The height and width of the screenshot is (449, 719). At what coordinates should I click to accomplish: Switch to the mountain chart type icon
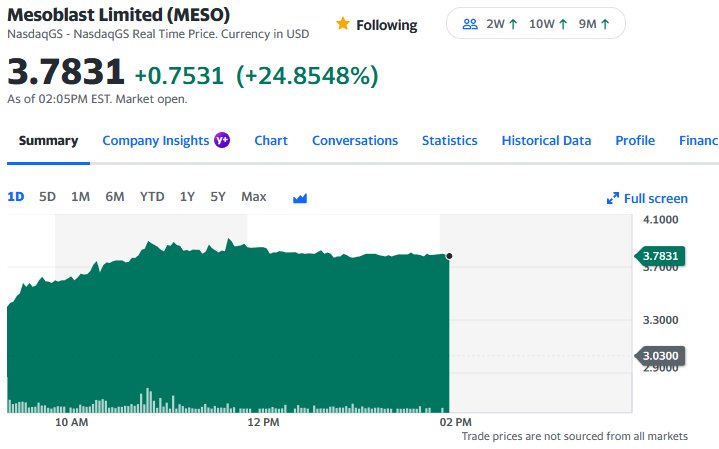coord(299,198)
